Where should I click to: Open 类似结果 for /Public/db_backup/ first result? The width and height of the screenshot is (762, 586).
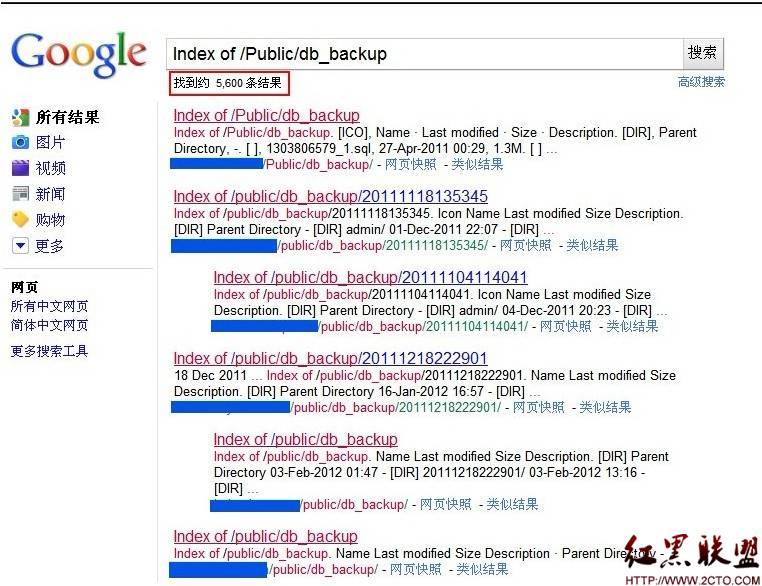tap(477, 164)
